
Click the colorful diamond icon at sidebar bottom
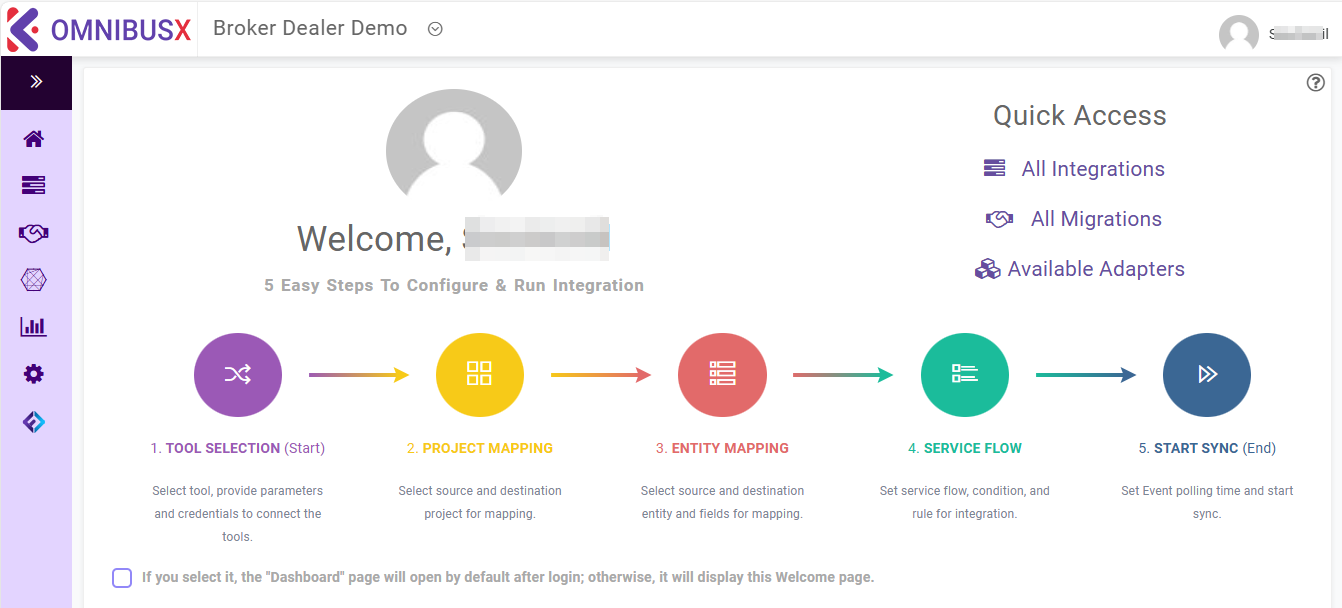click(x=33, y=422)
